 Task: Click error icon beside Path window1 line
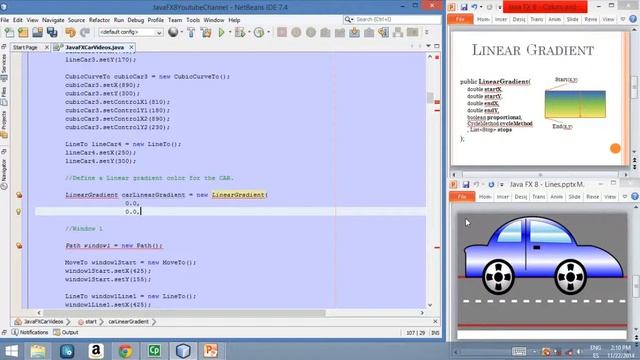click(x=19, y=246)
